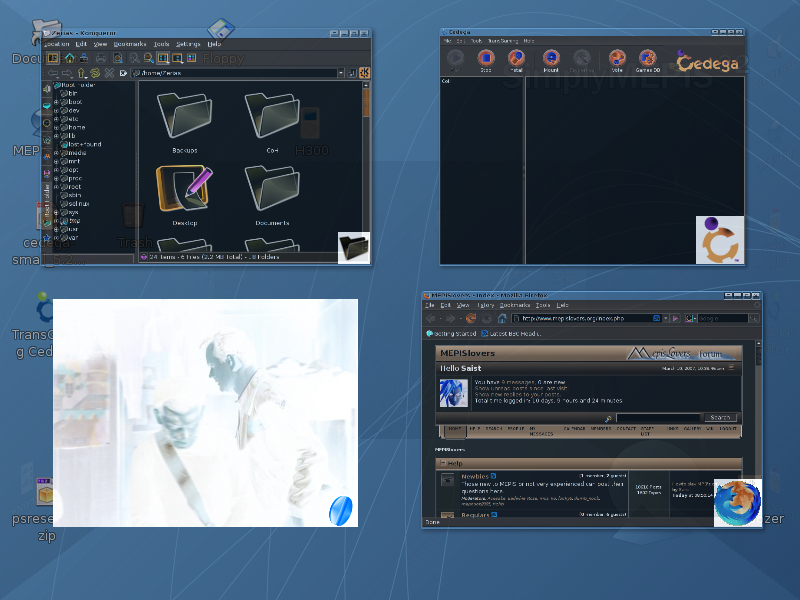The height and width of the screenshot is (600, 800).
Task: Click the Install icon in Cedega
Action: coord(516,60)
